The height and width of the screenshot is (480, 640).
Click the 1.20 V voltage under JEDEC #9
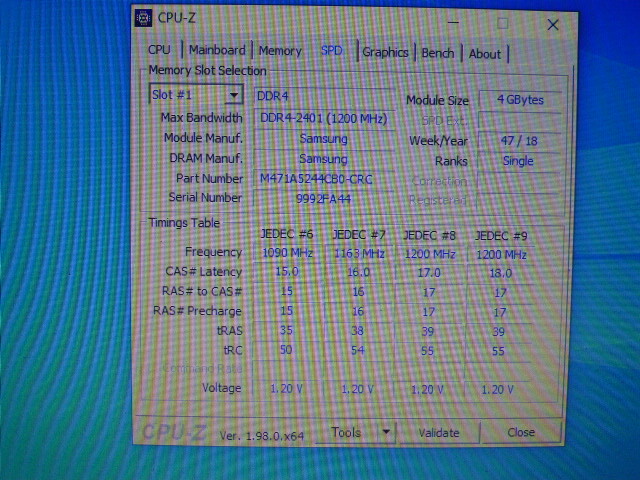pos(498,390)
